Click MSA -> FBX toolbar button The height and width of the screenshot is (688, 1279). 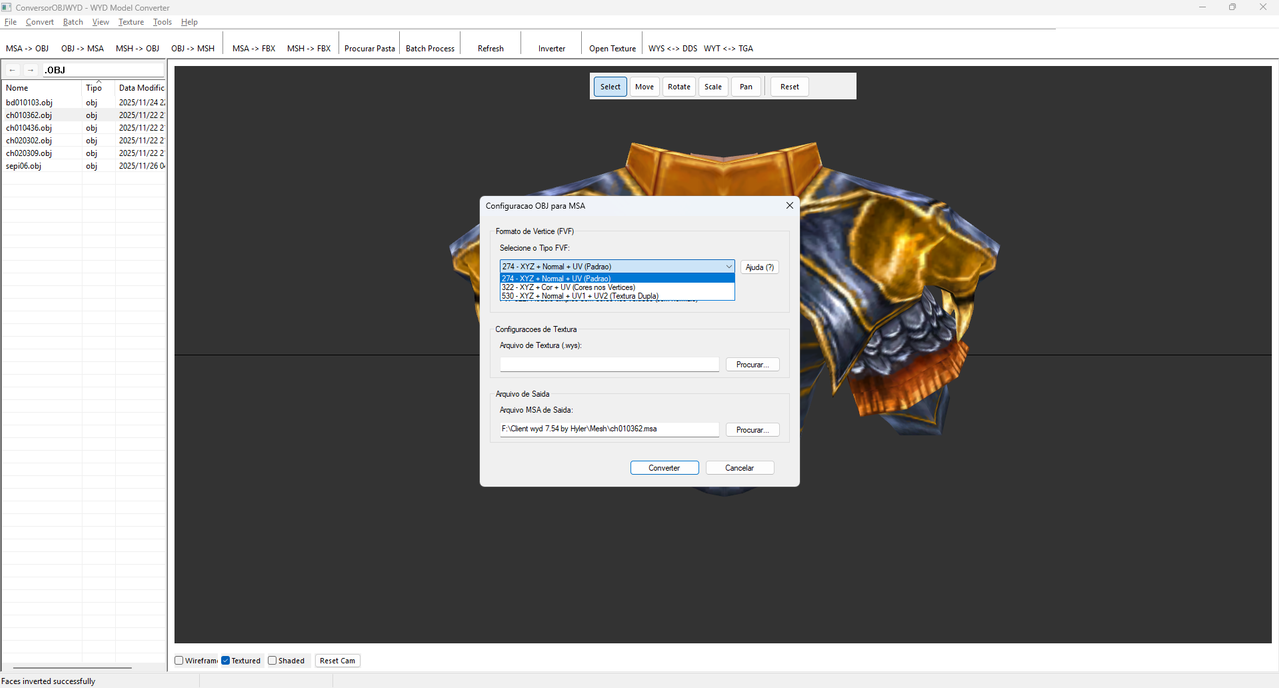[254, 48]
